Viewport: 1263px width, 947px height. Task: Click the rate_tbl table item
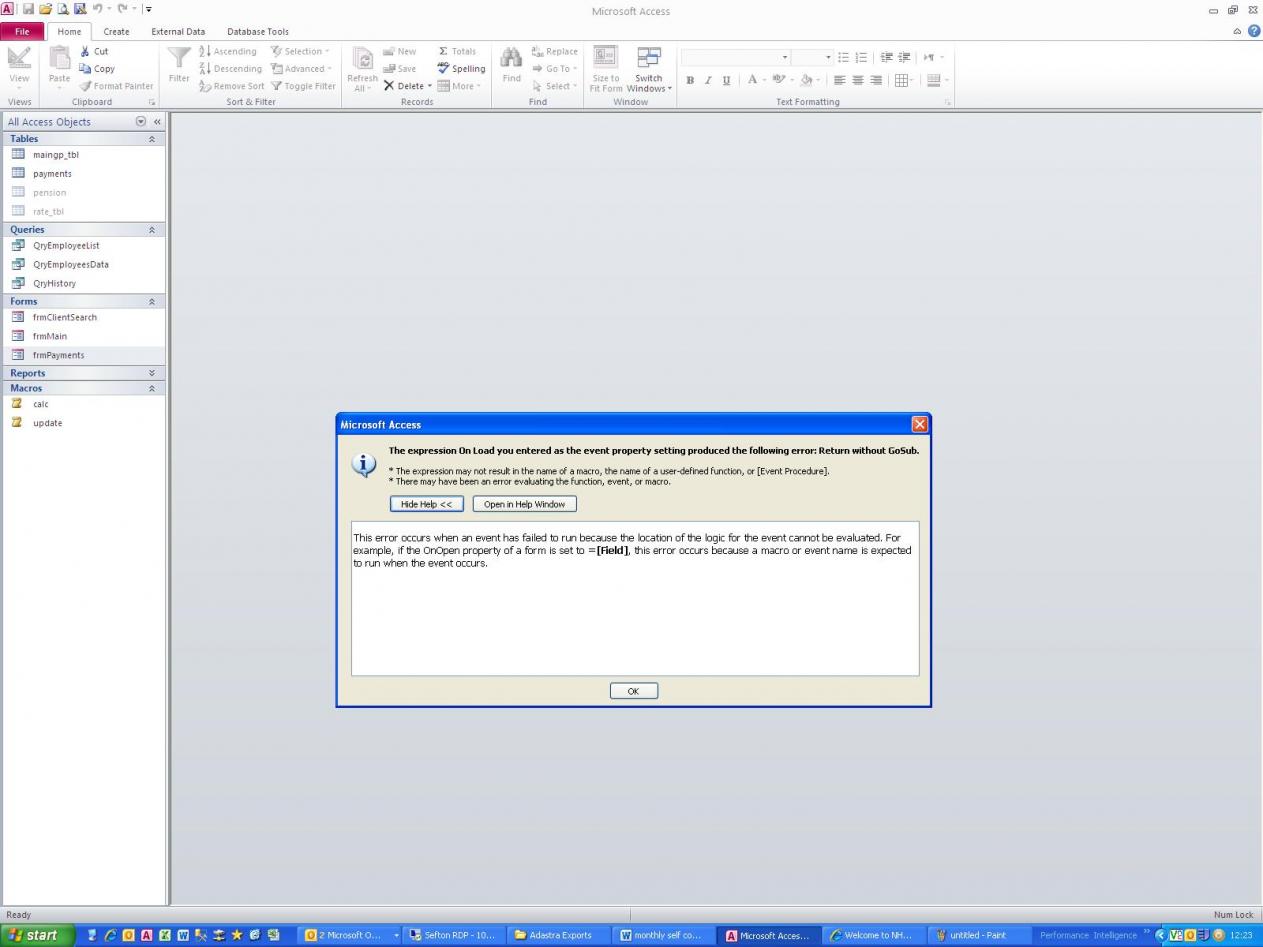pyautogui.click(x=84, y=212)
